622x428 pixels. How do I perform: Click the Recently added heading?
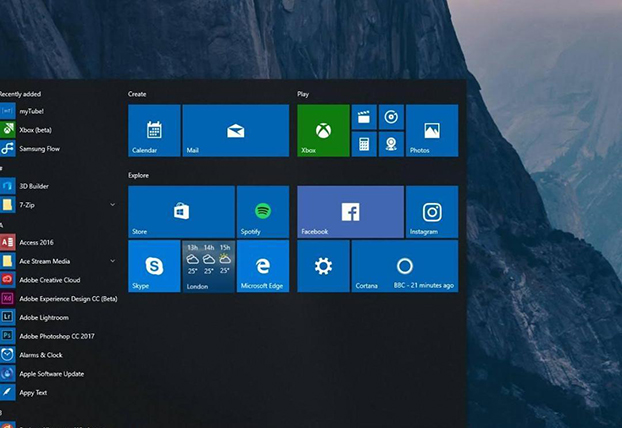click(x=20, y=94)
